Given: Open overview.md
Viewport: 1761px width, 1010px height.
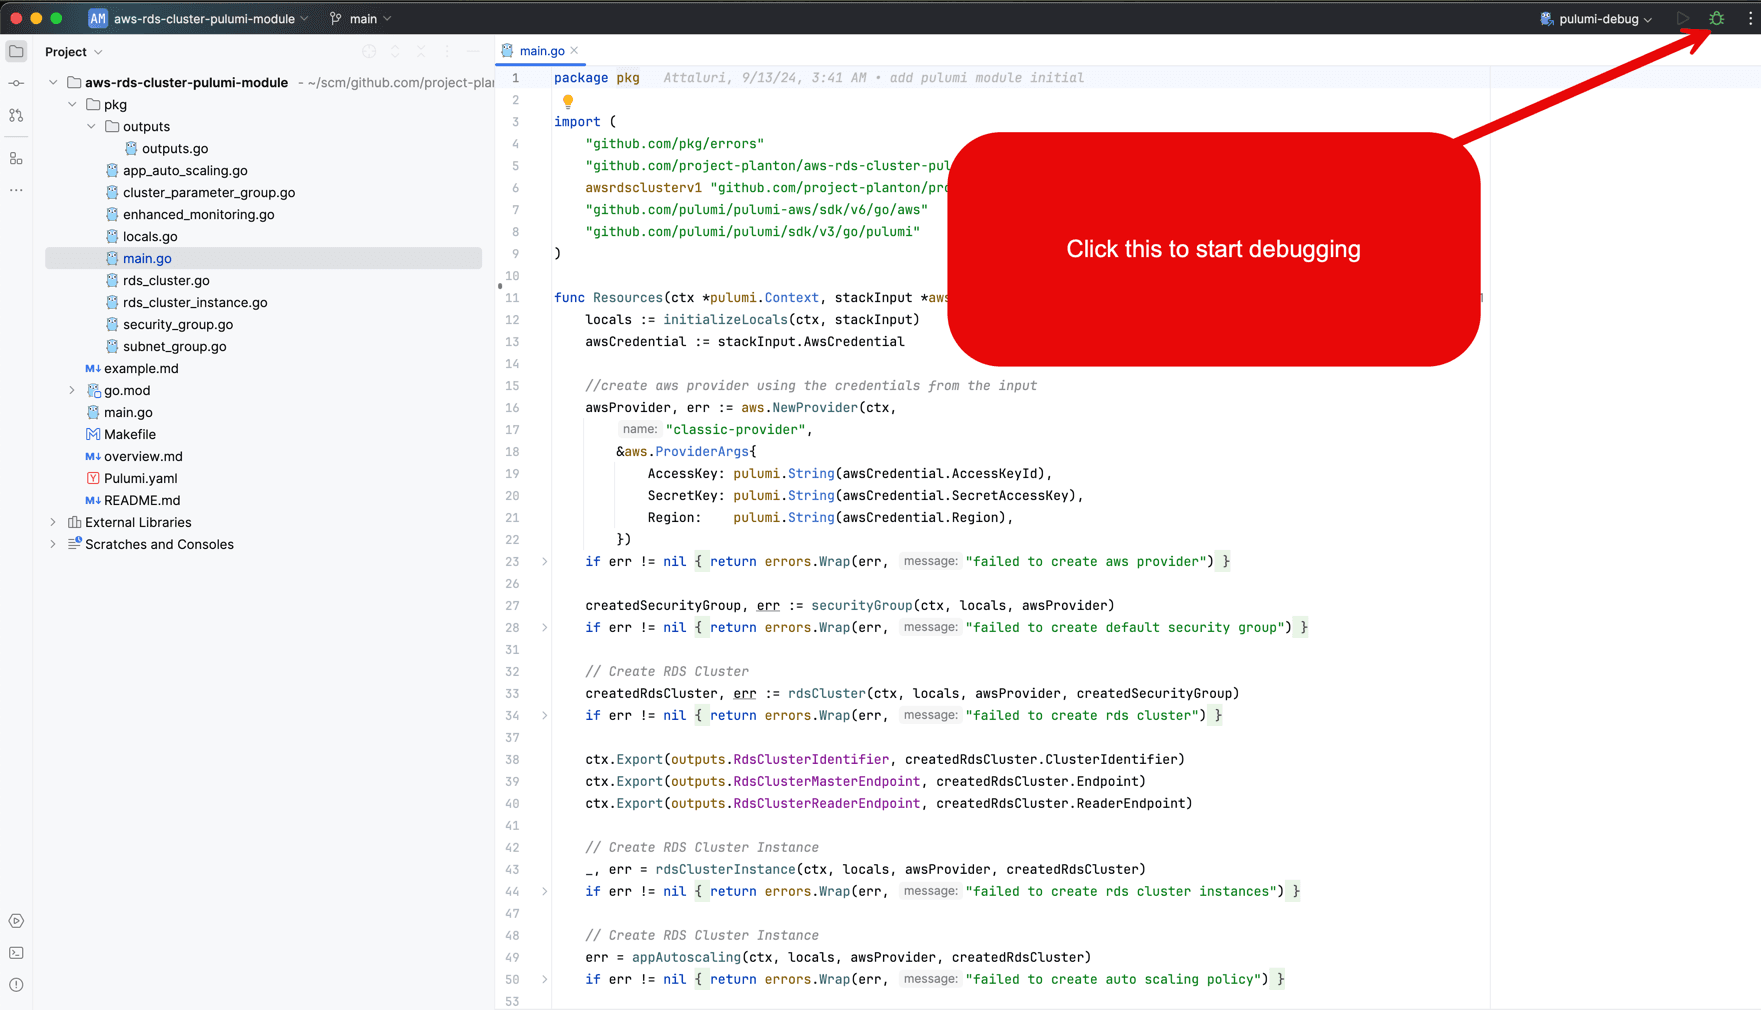Looking at the screenshot, I should (143, 457).
